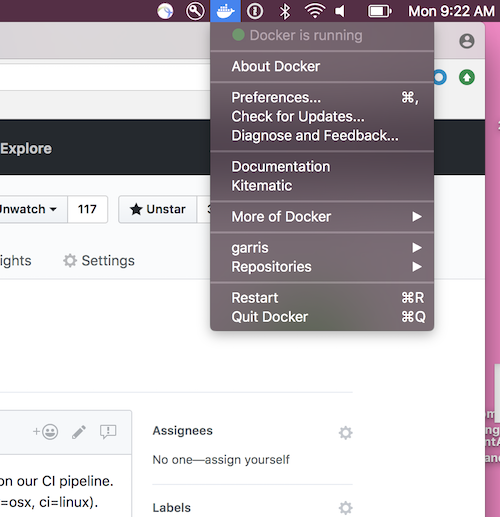Click the Assignees heading
The image size is (500, 517).
pos(182,431)
